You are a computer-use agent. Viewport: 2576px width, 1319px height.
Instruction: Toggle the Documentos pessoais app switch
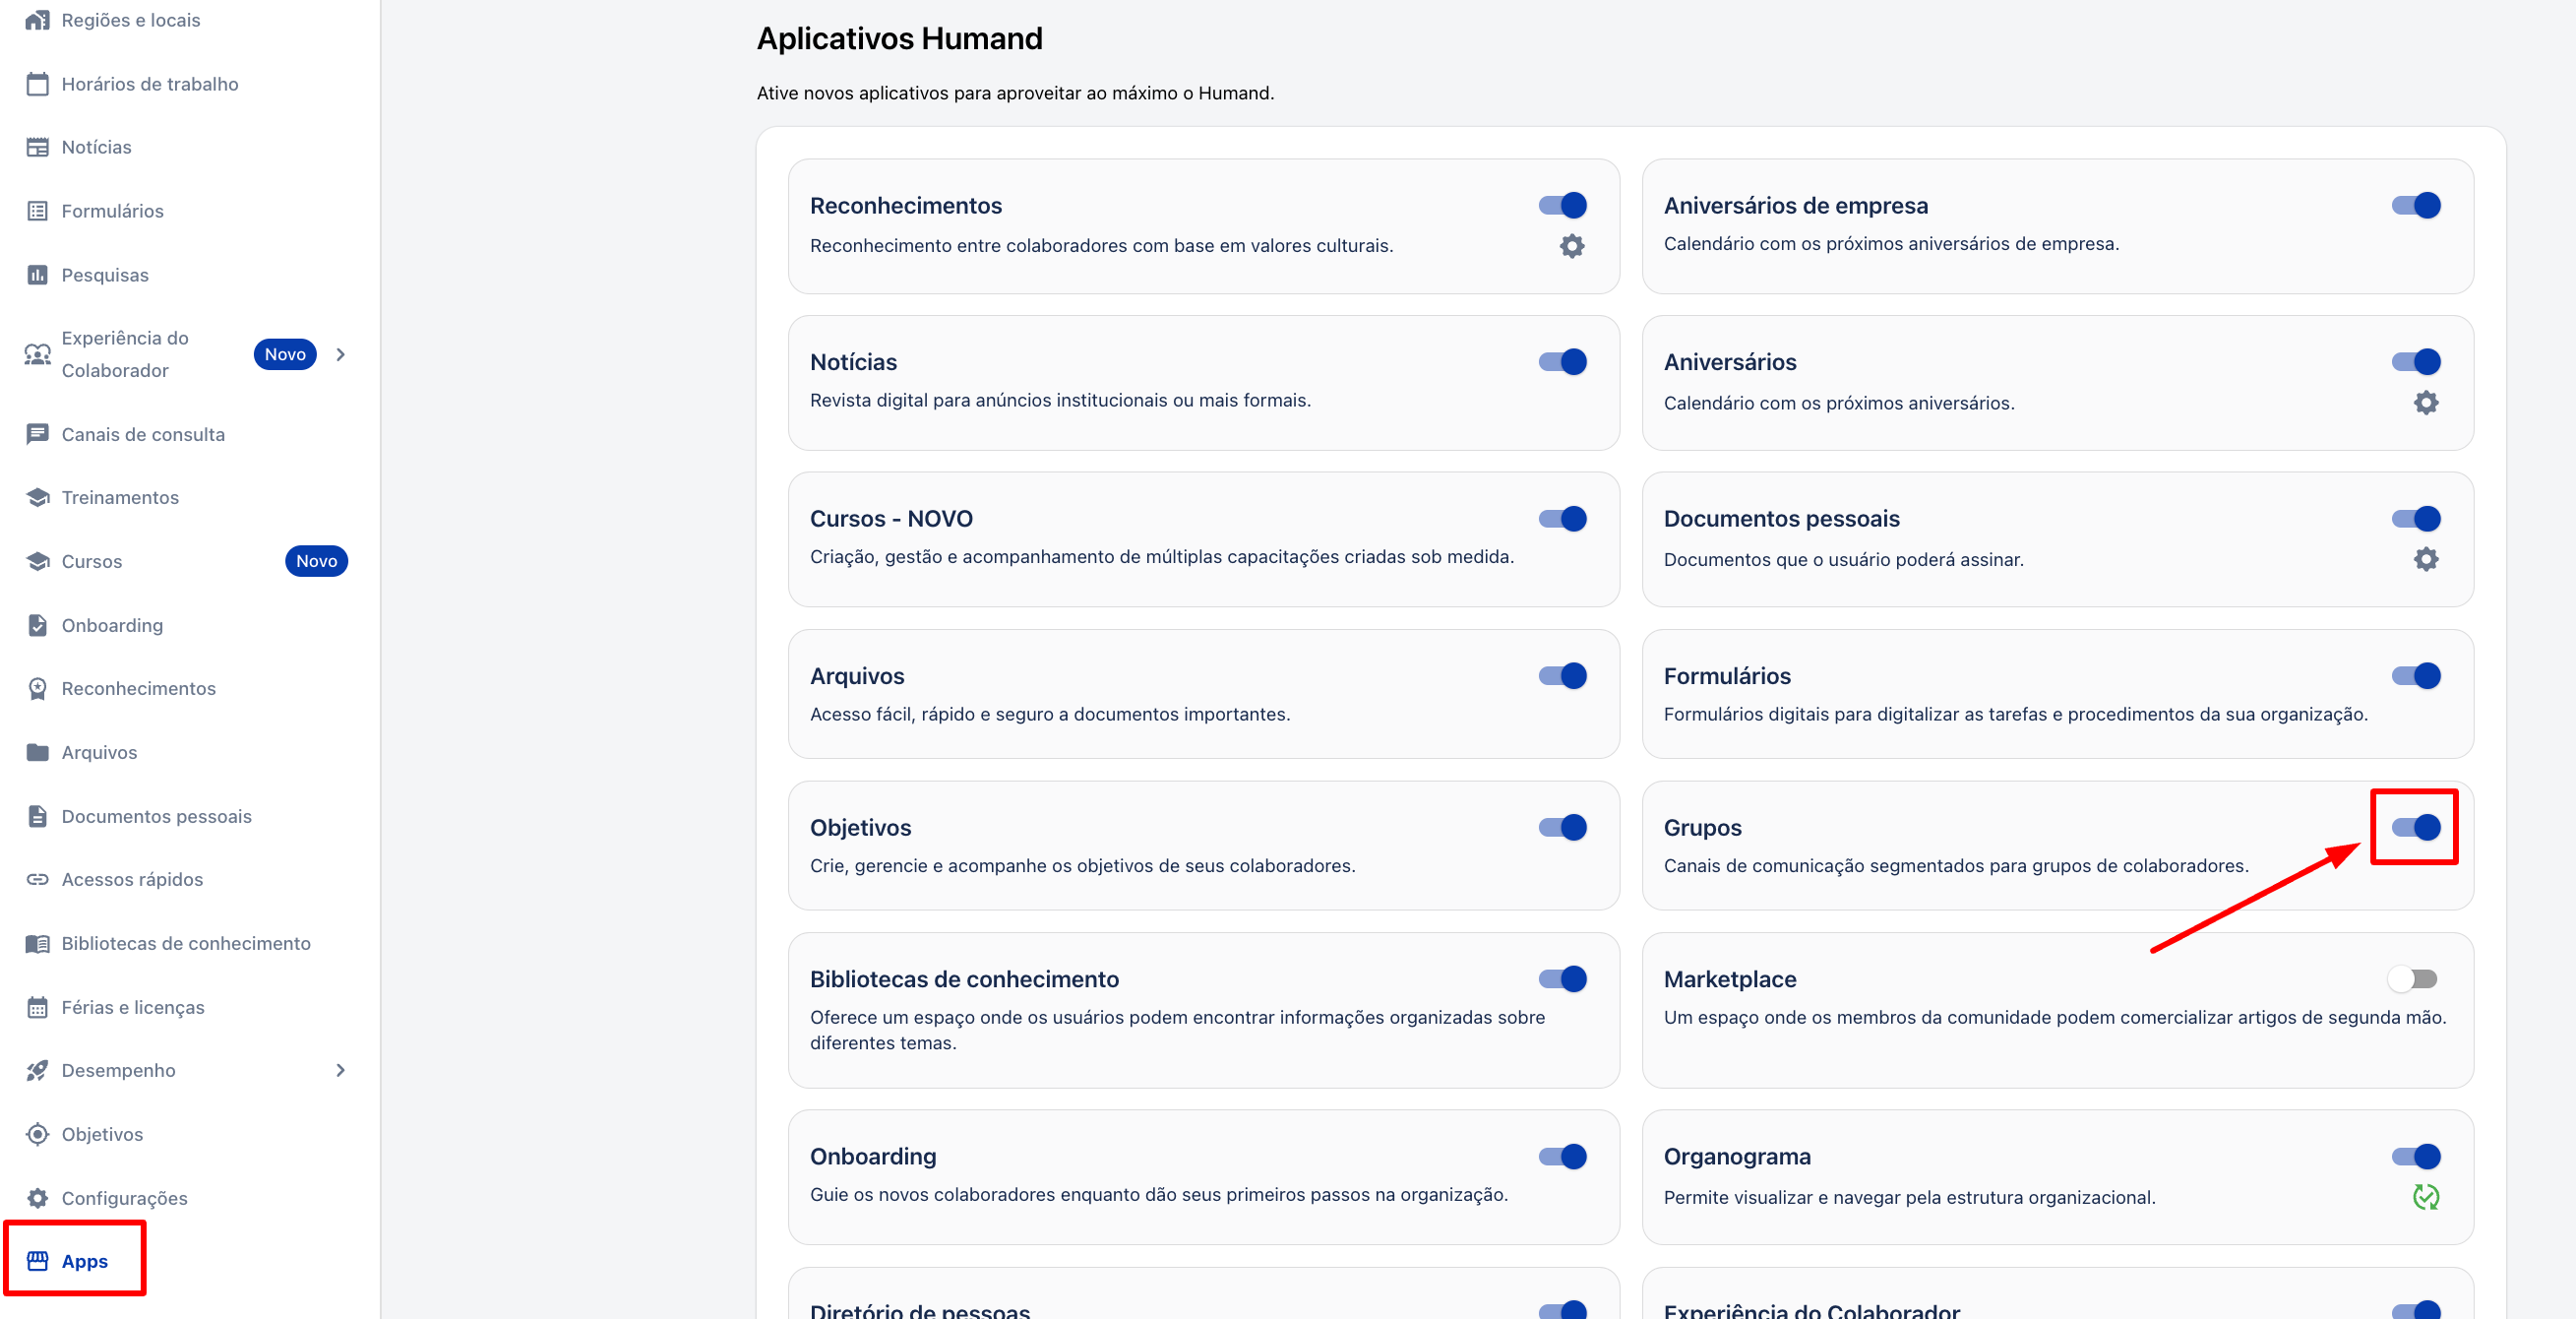pyautogui.click(x=2416, y=519)
